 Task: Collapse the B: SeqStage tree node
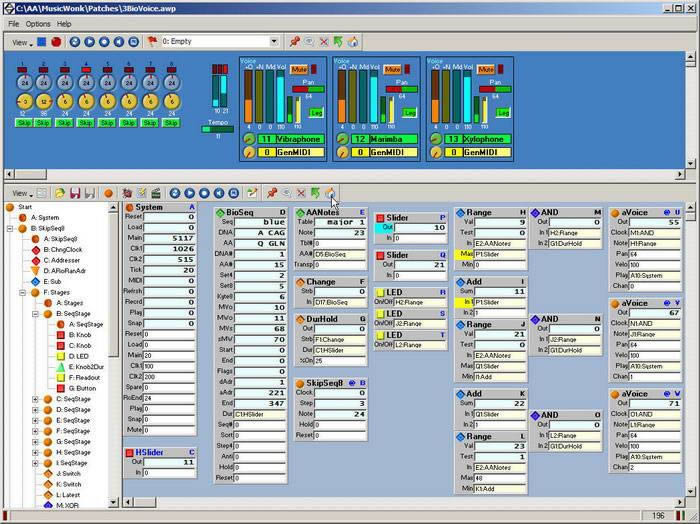[x=35, y=314]
